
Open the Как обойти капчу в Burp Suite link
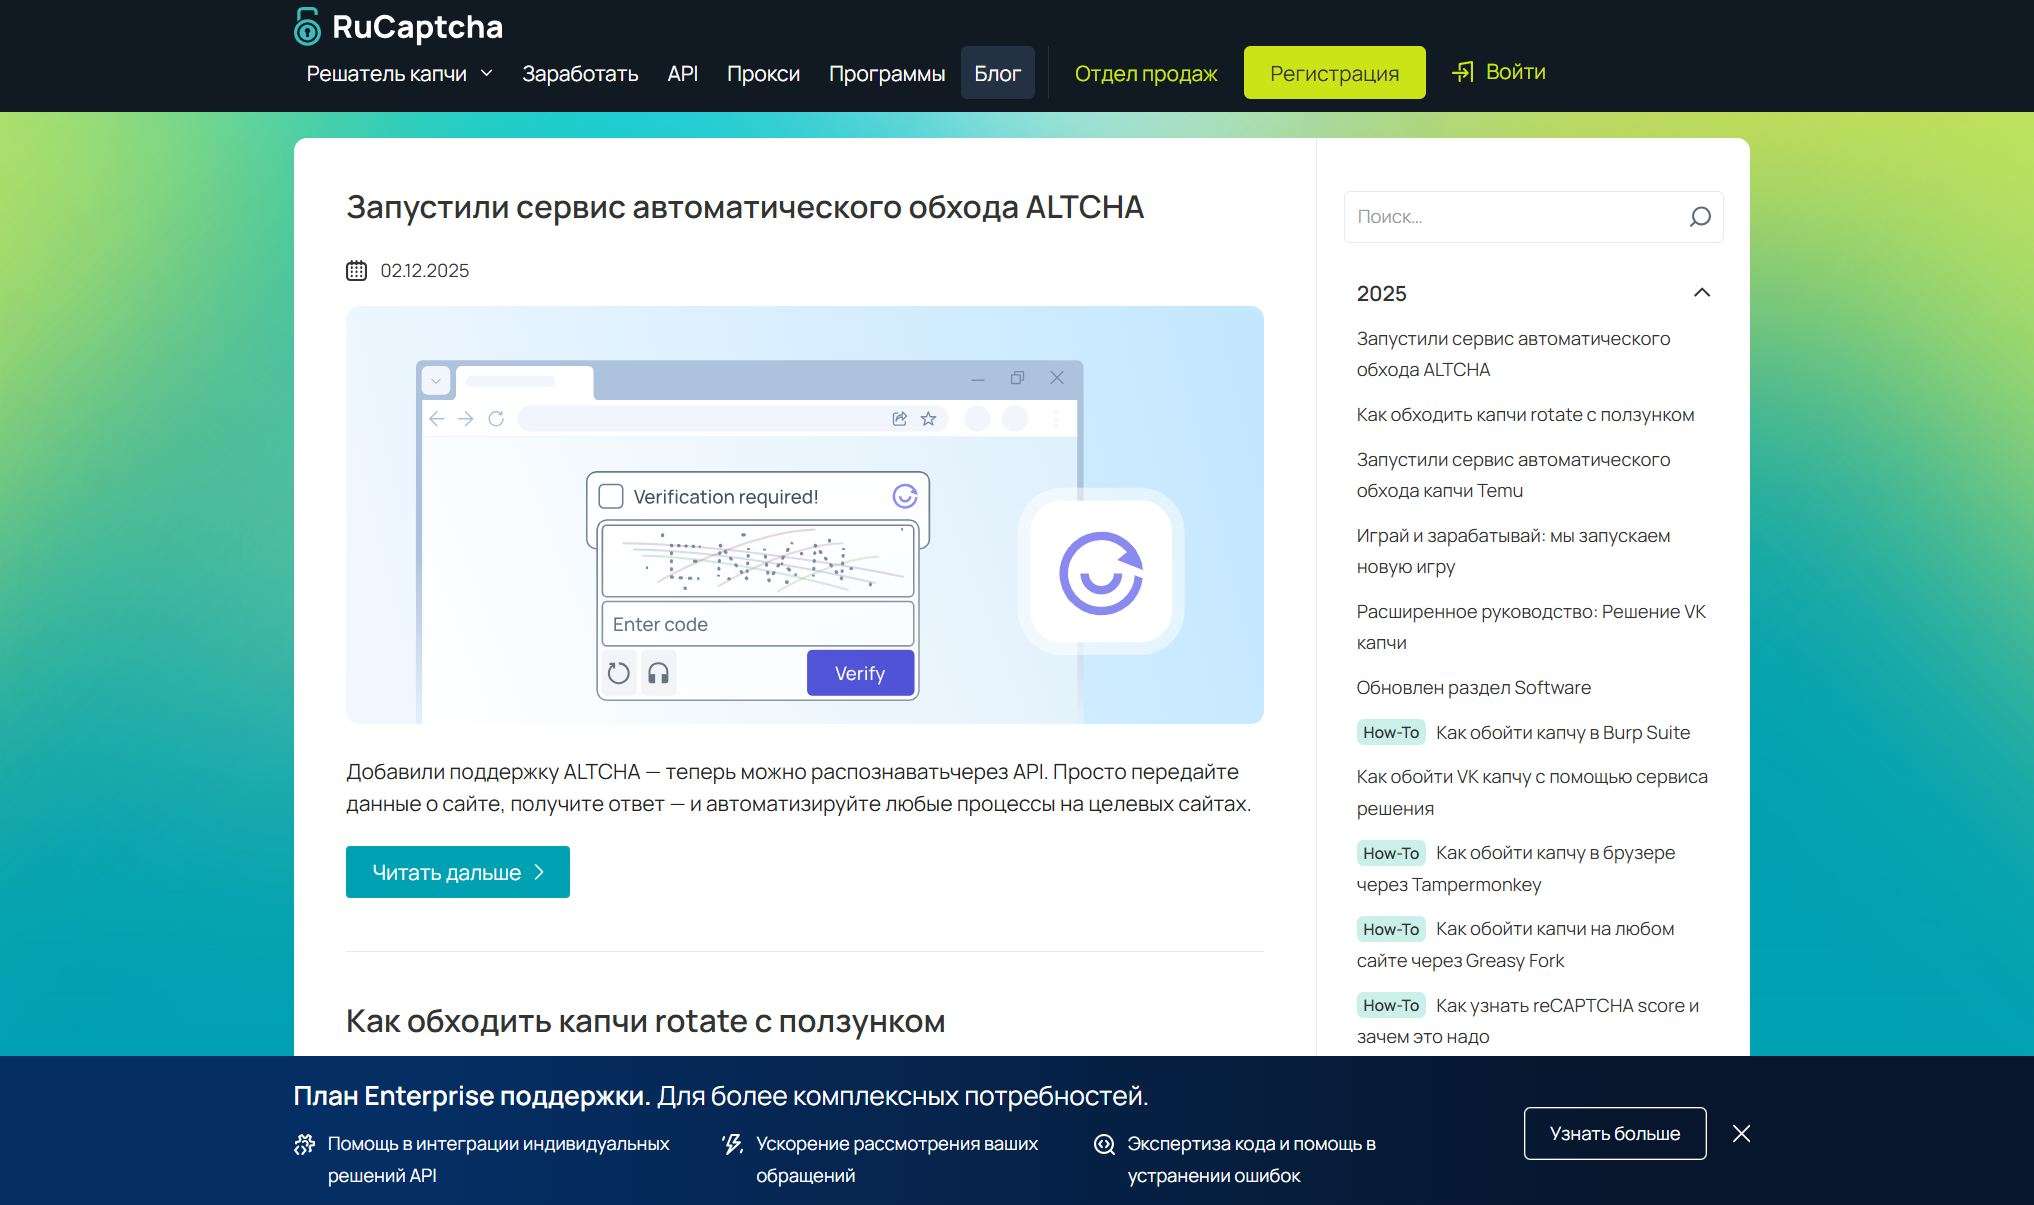(x=1562, y=732)
